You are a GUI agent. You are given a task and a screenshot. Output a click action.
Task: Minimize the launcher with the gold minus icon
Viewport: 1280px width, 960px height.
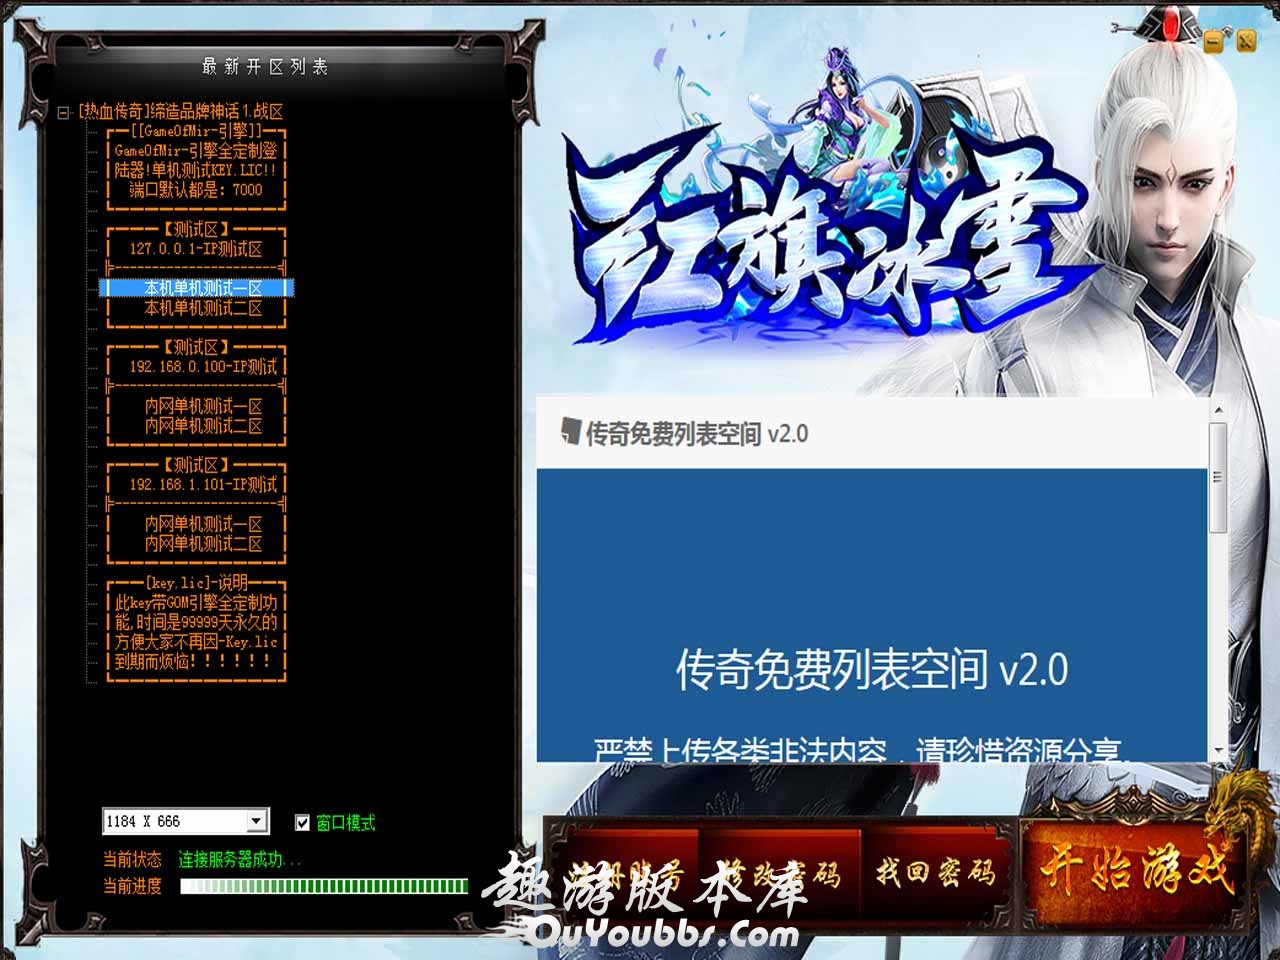point(1215,42)
